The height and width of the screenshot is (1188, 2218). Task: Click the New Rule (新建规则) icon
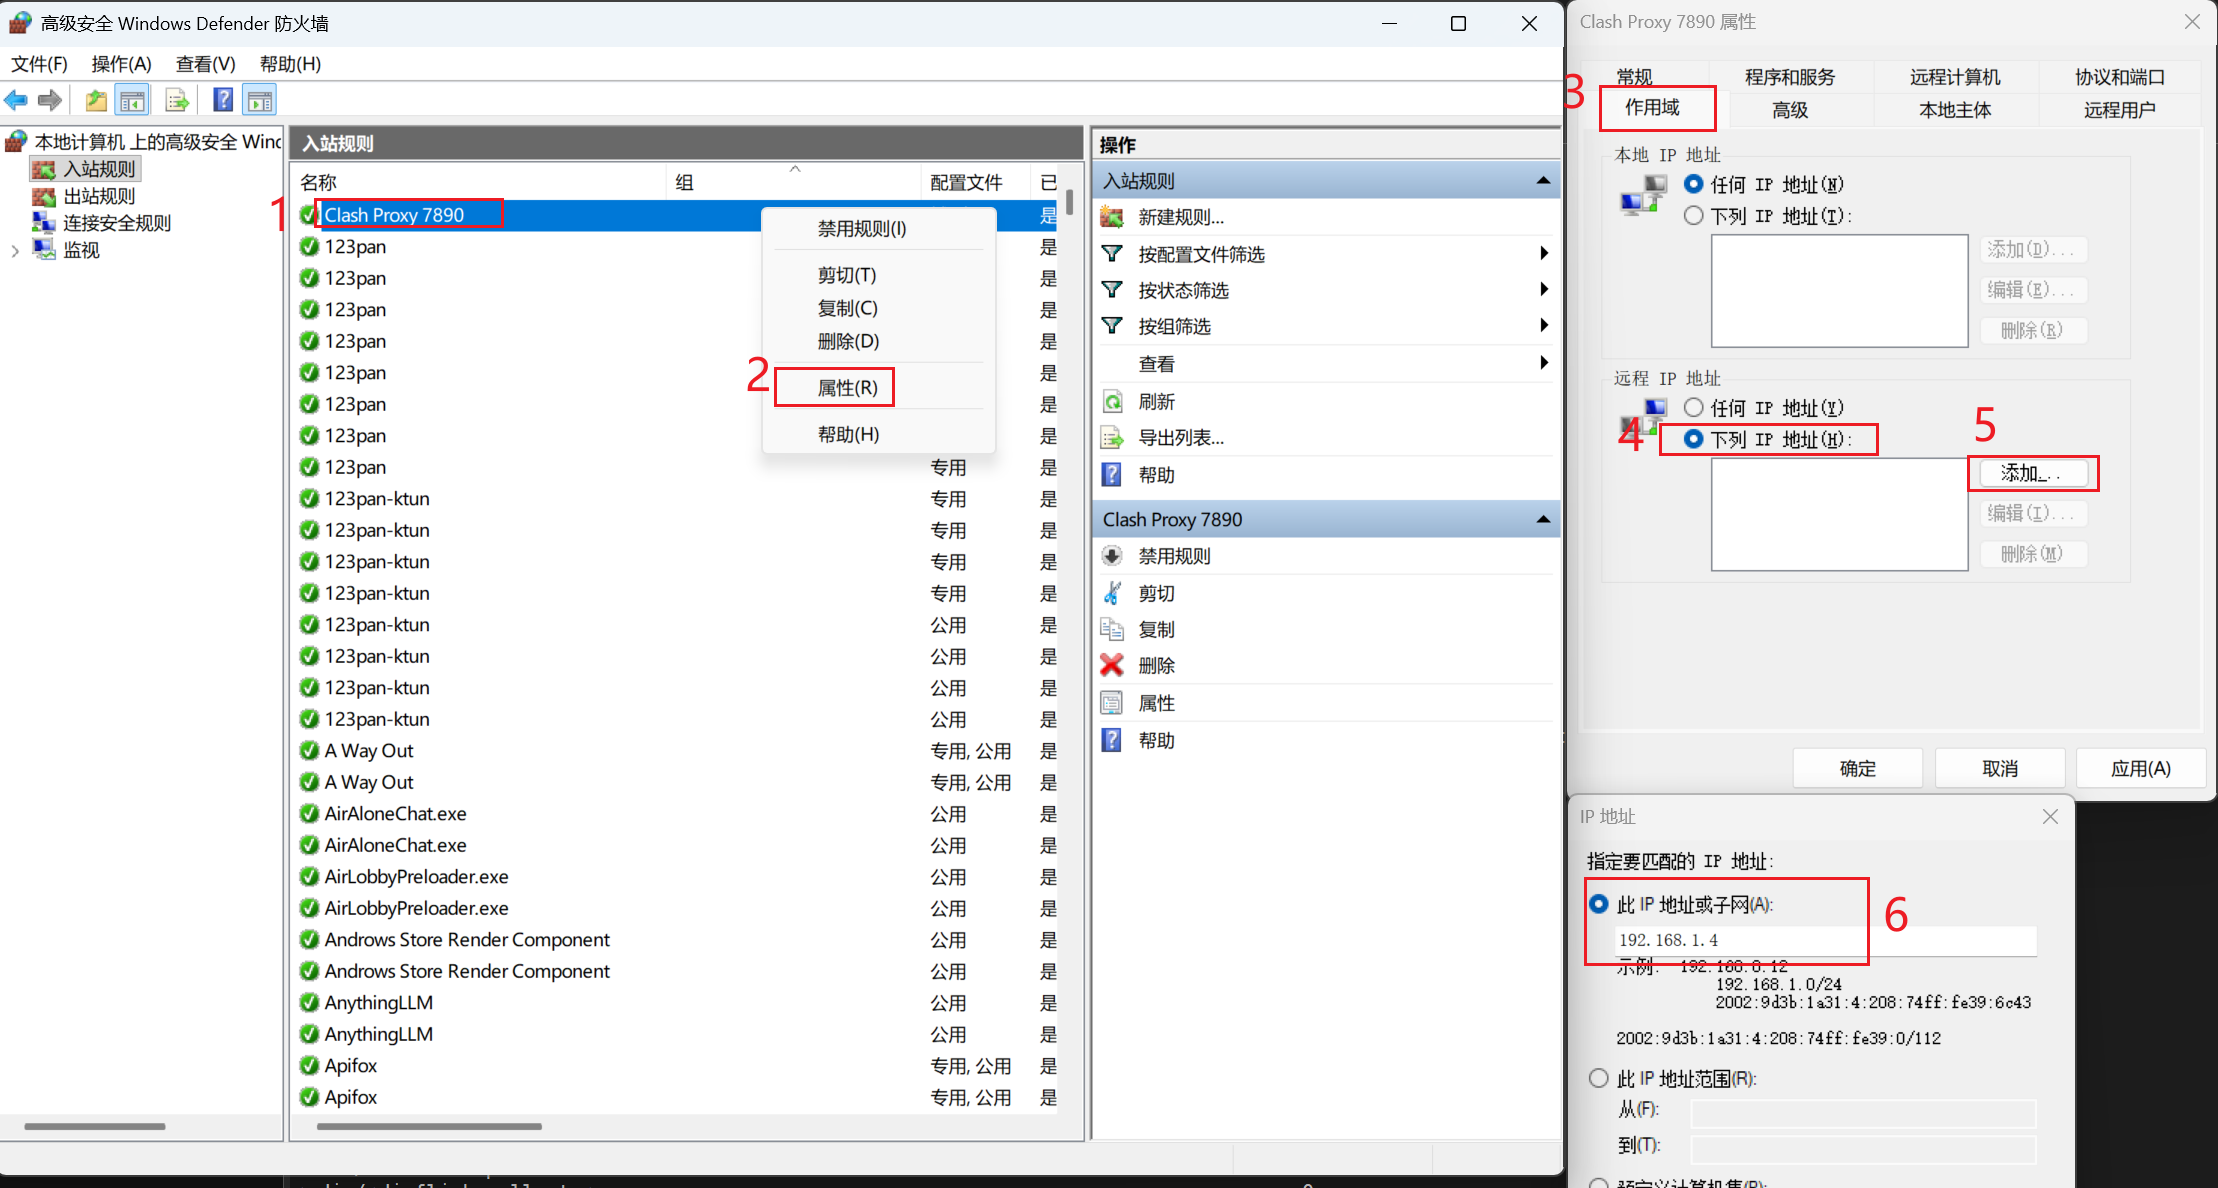(1112, 217)
